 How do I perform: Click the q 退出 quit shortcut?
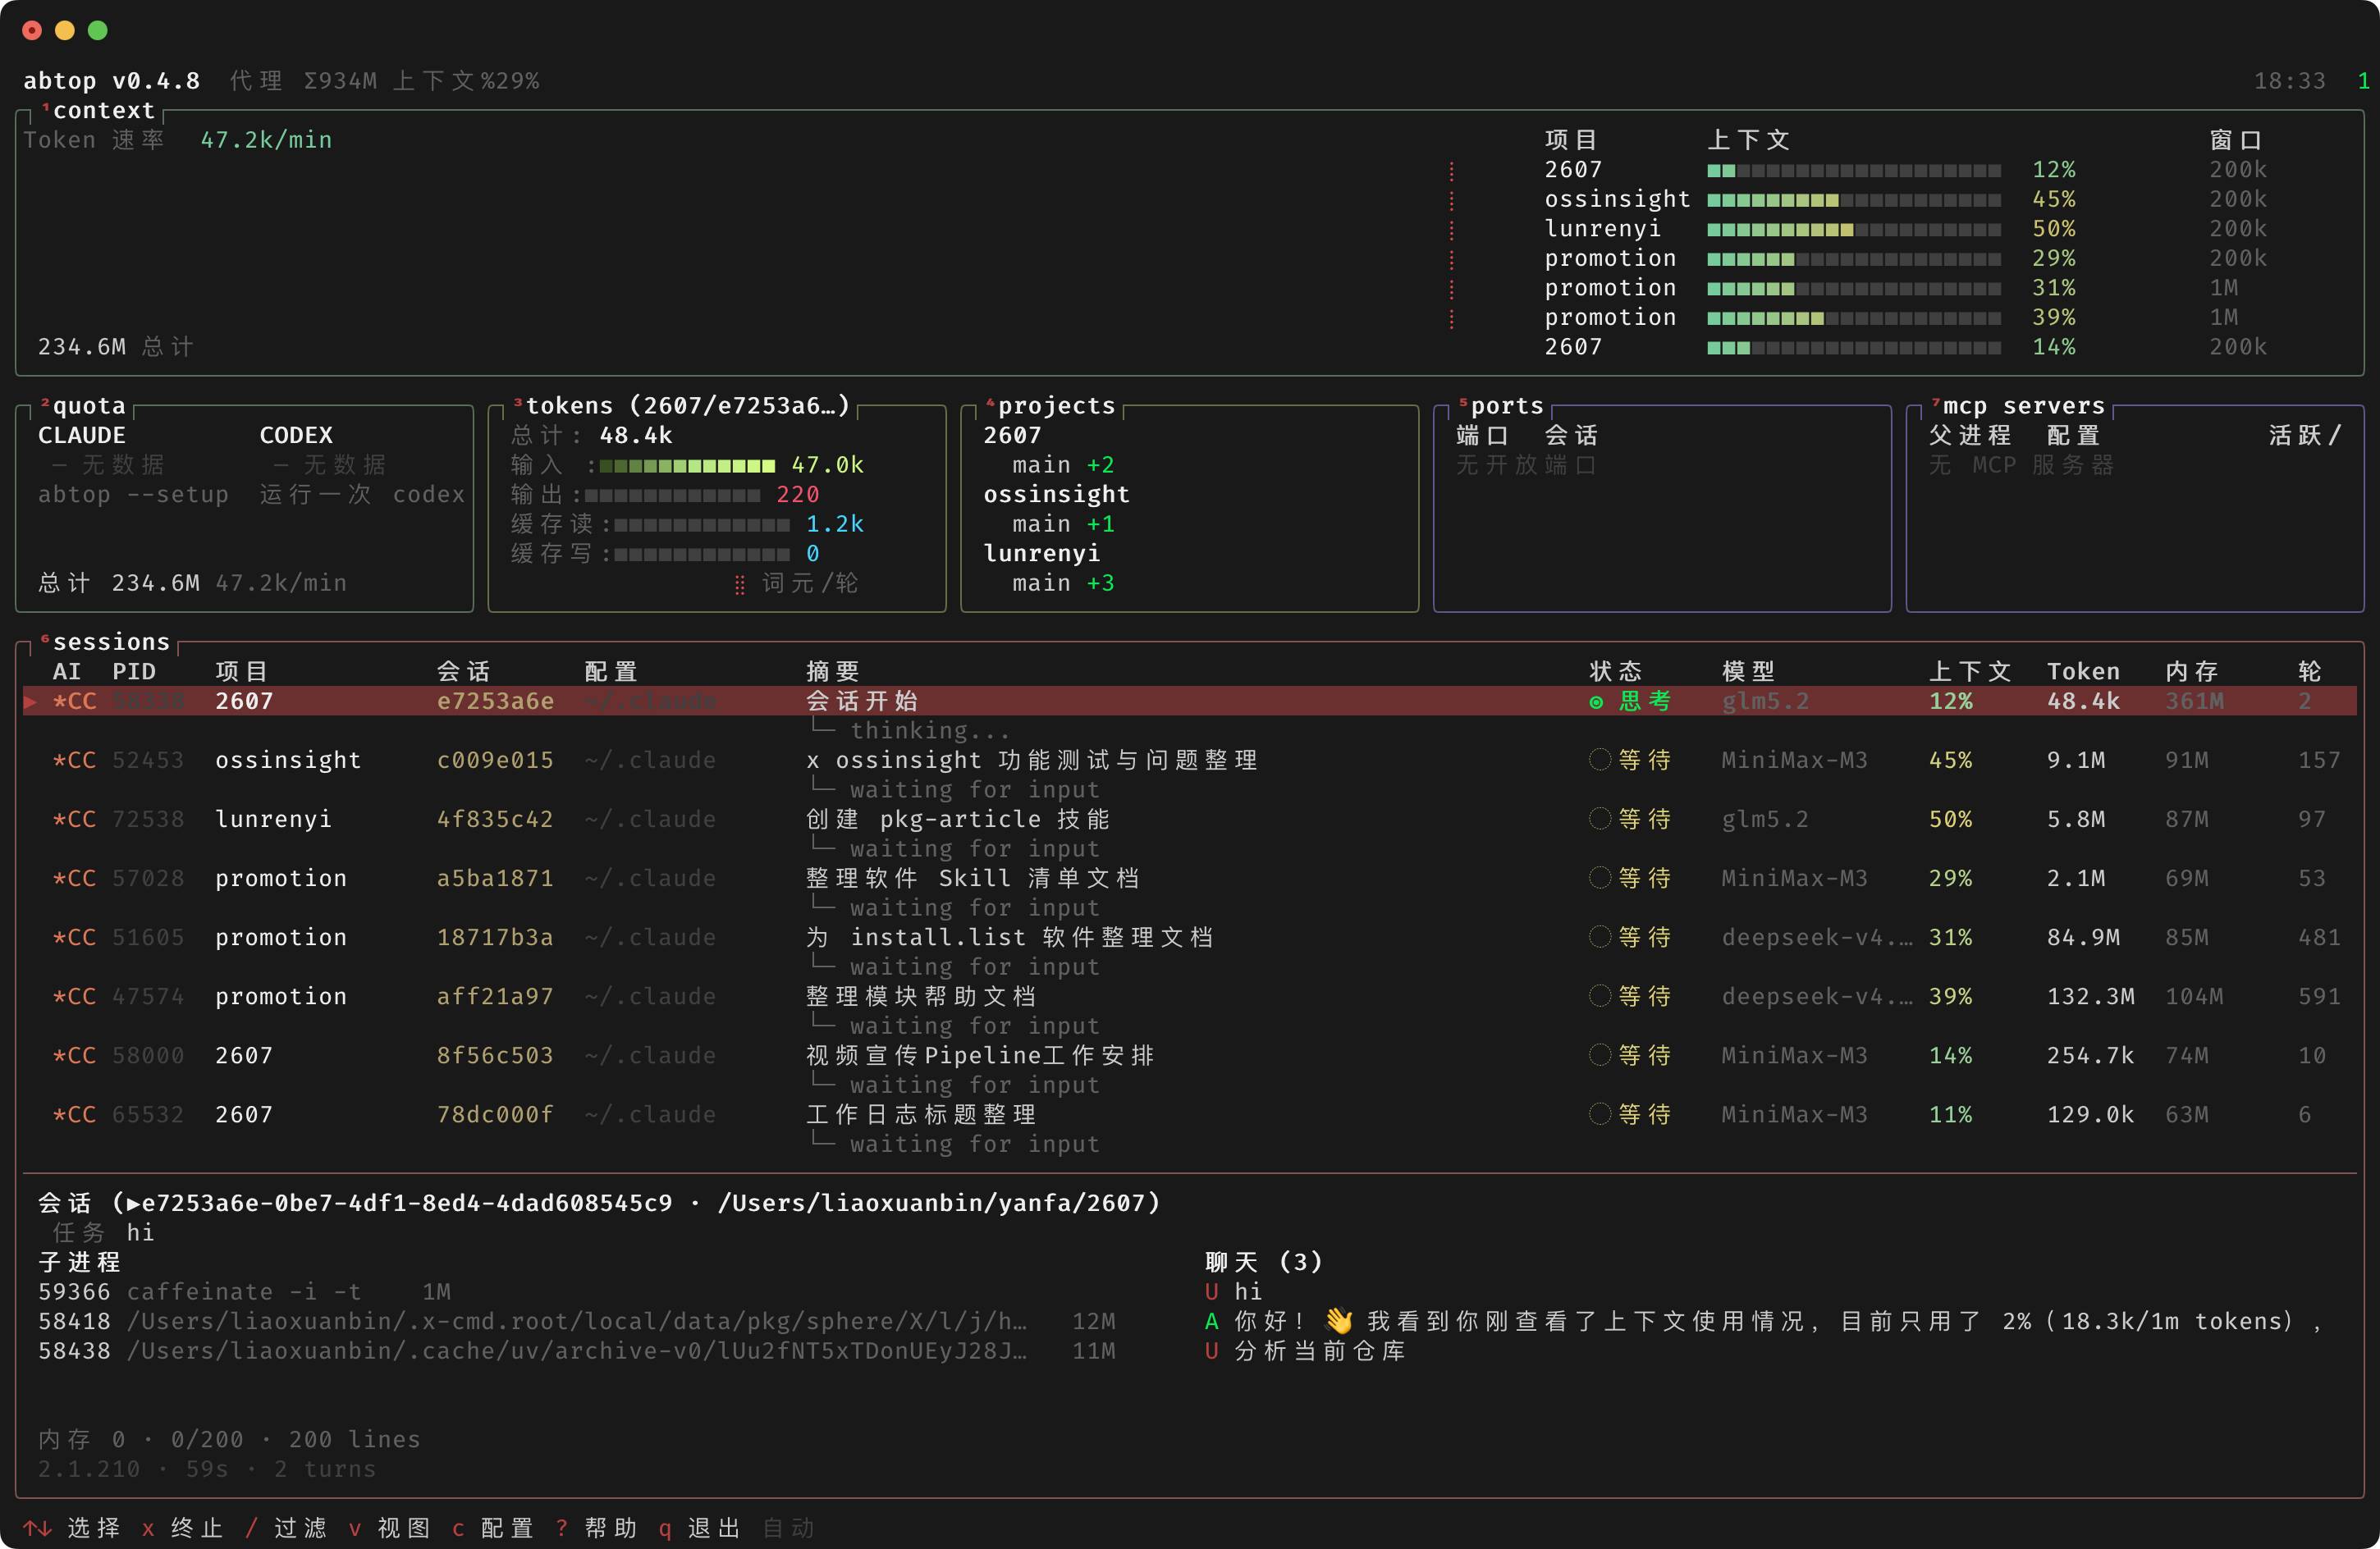click(700, 1528)
